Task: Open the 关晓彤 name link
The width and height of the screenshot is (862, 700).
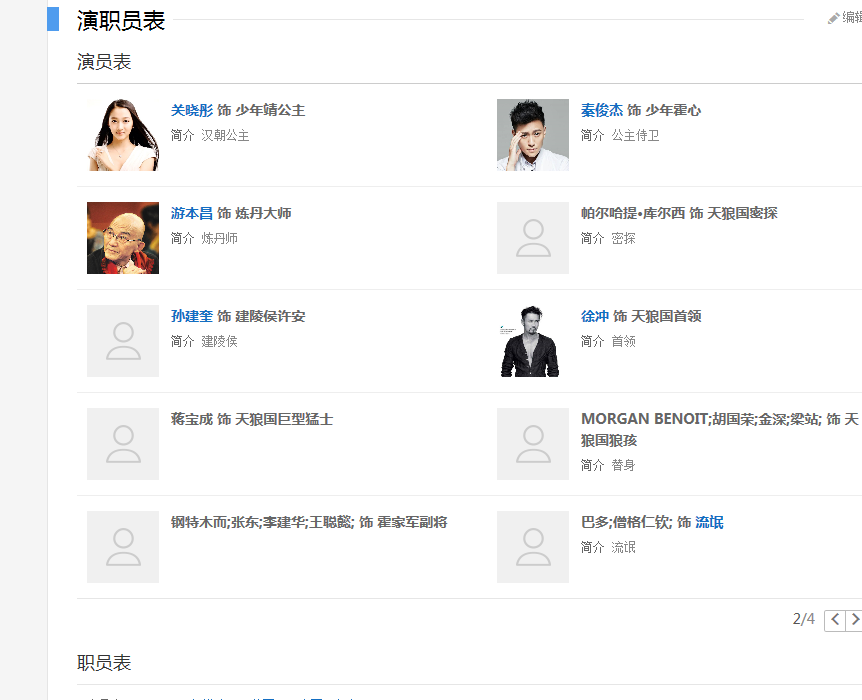Action: click(x=192, y=110)
